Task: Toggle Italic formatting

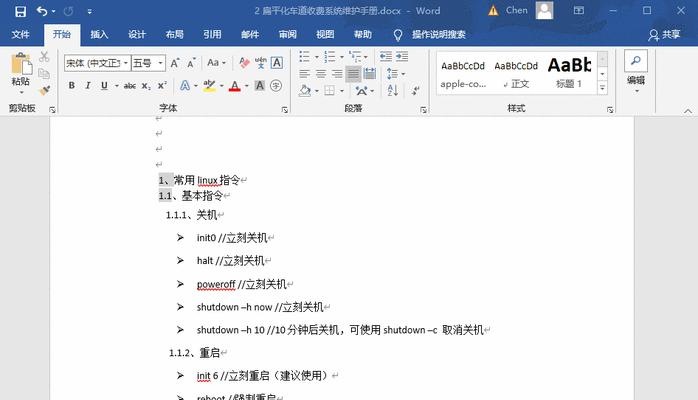Action: (x=88, y=85)
